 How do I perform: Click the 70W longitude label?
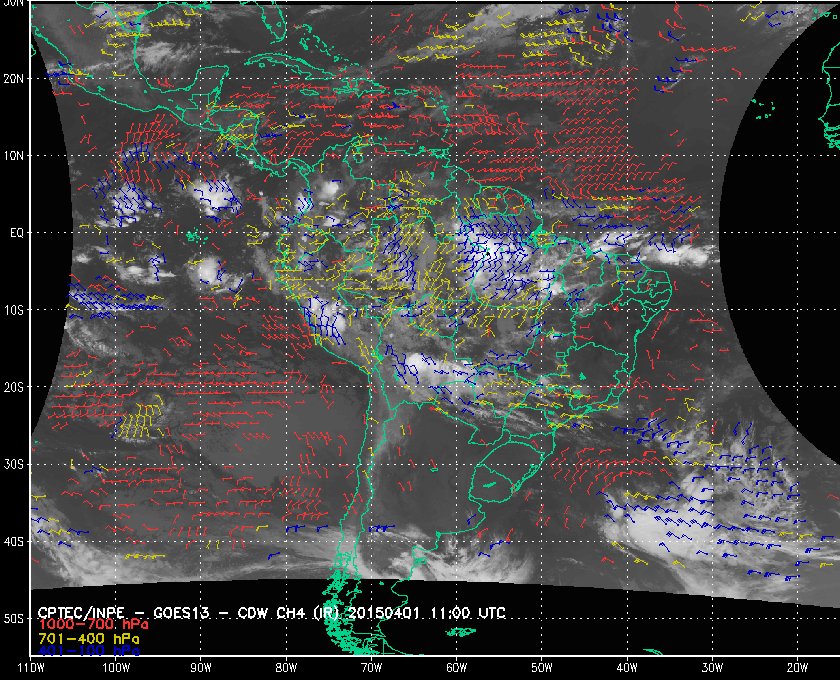(371, 667)
